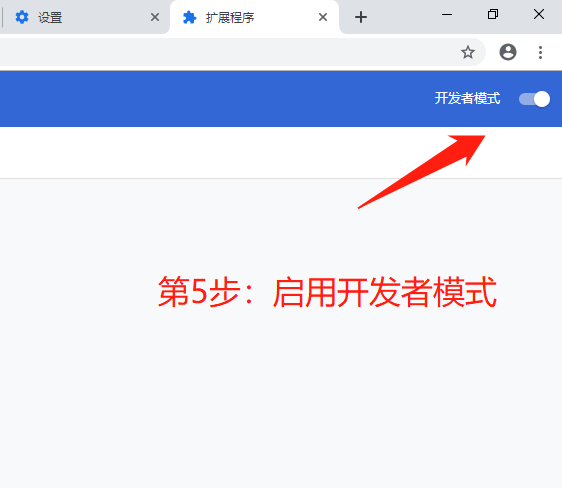Open the profile avatar menu
The image size is (562, 488).
click(x=508, y=52)
